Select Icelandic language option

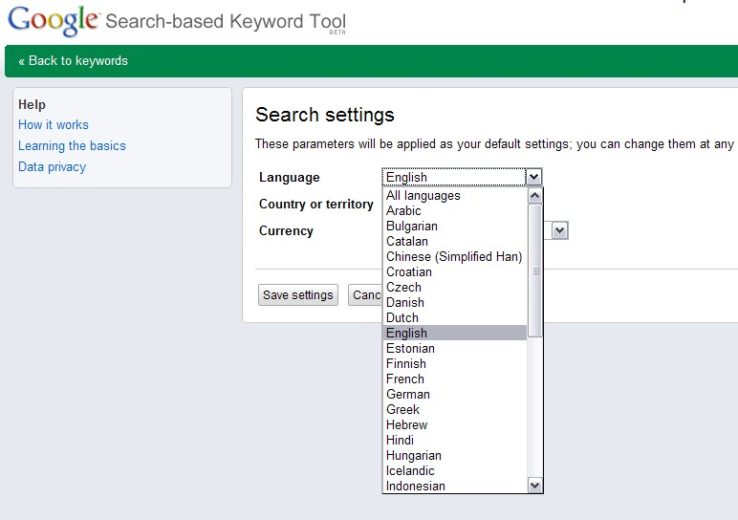455,471
